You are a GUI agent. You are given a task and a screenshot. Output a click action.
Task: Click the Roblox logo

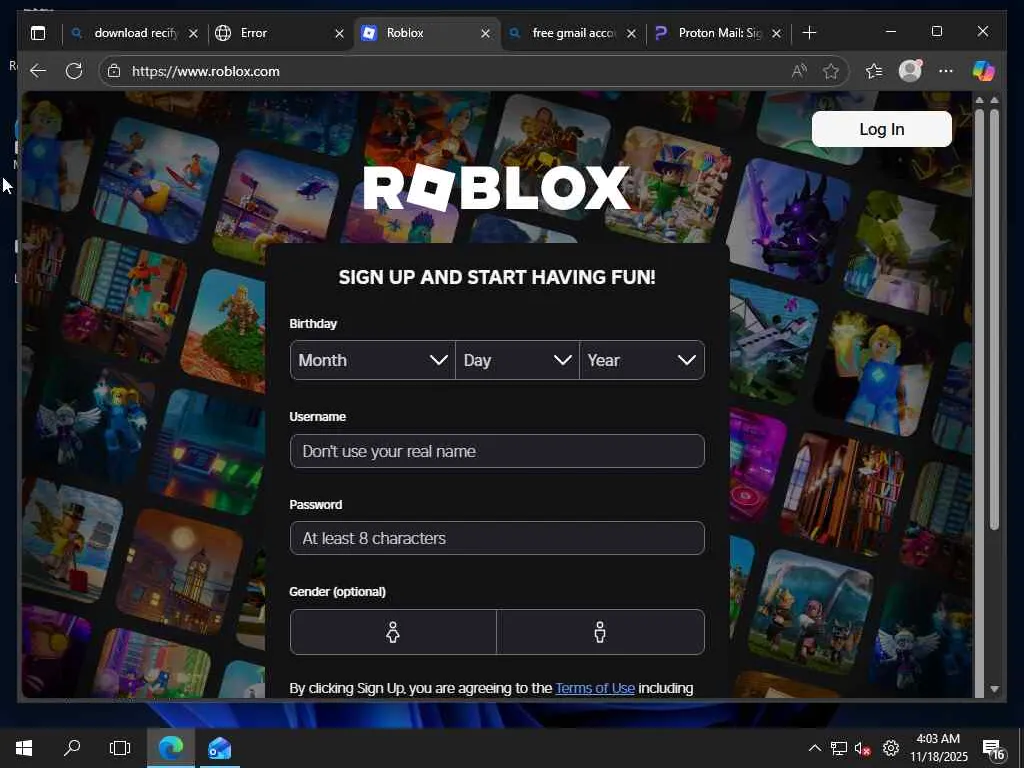click(497, 188)
